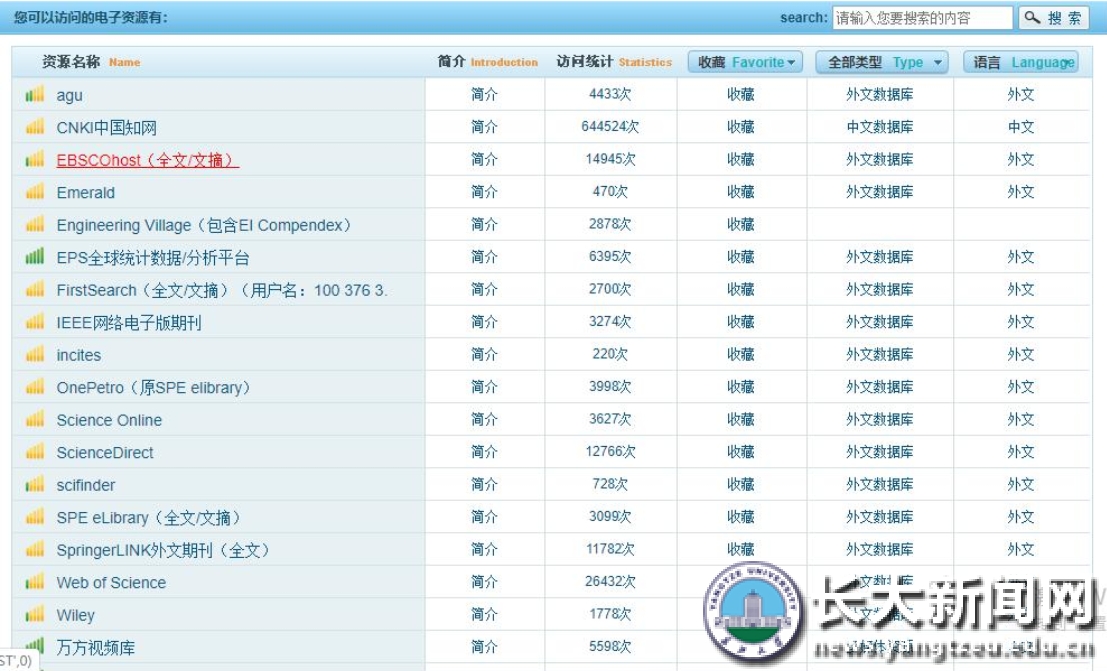
Task: Click 收藏 to favorite Emerald
Action: coord(741,191)
